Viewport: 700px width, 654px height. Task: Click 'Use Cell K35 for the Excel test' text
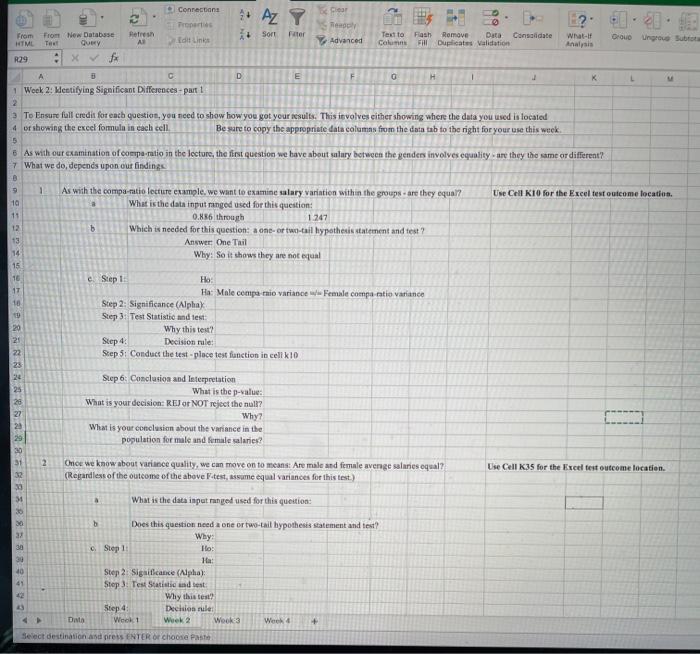[x=576, y=467]
